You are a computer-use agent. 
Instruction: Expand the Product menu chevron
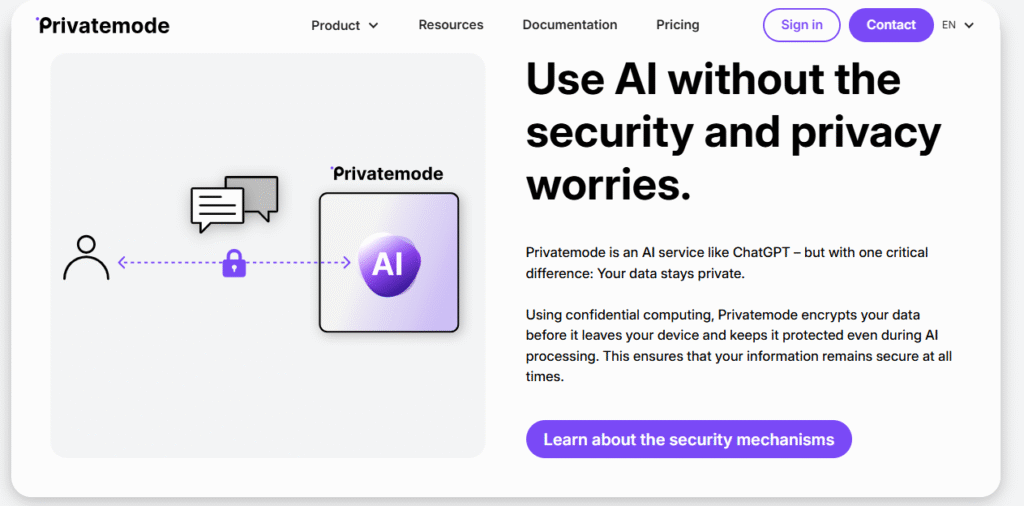374,26
